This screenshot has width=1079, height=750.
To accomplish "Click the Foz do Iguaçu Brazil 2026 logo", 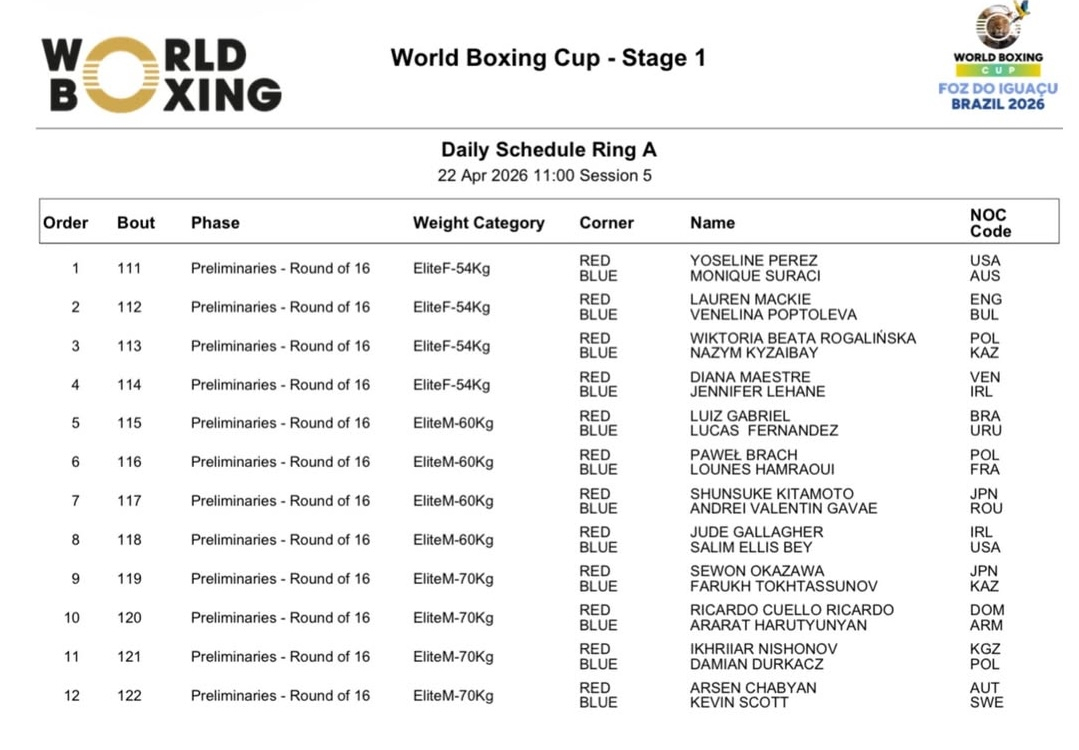I will (x=997, y=58).
